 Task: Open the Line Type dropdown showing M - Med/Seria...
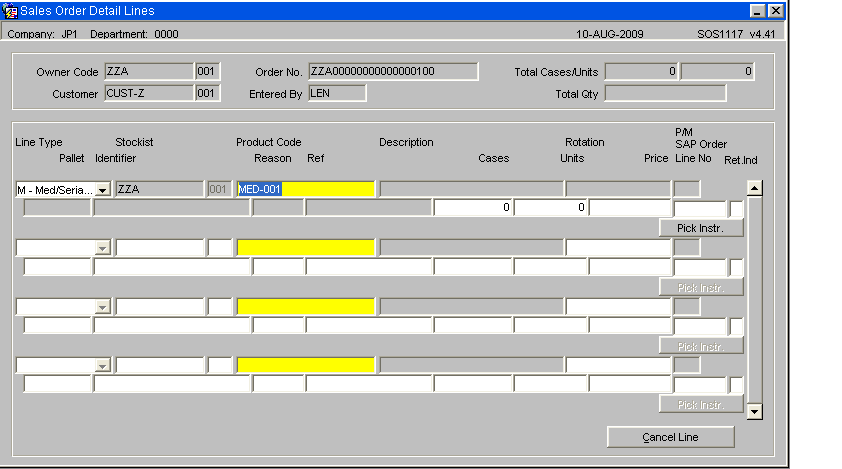point(103,190)
